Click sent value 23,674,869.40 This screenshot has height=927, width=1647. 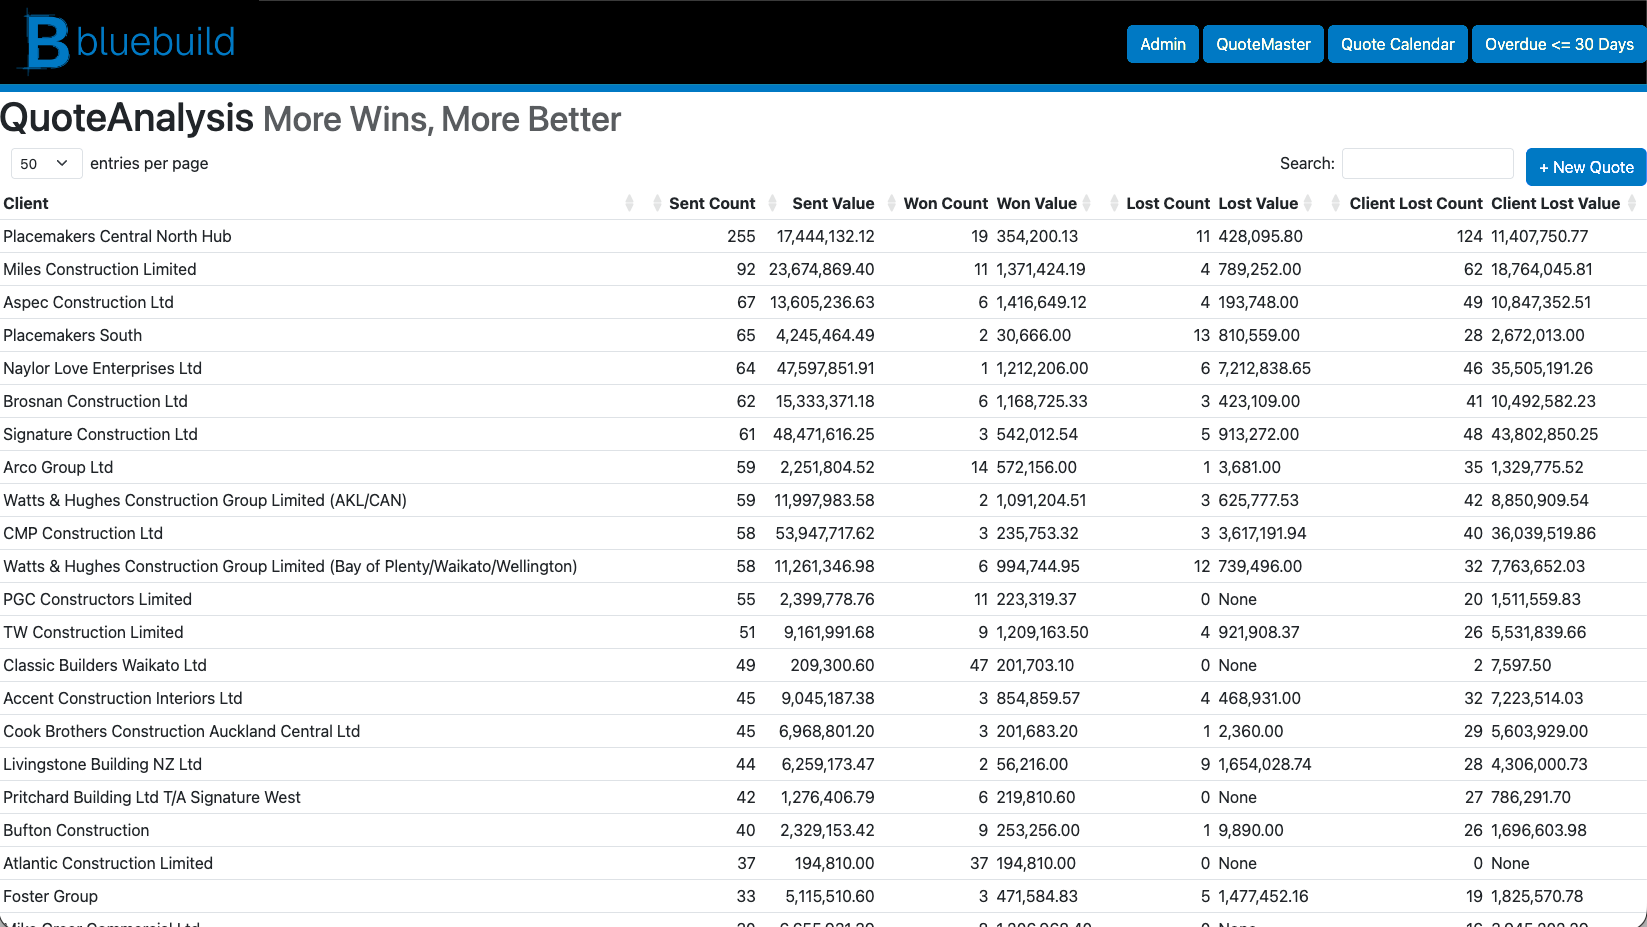pos(821,269)
